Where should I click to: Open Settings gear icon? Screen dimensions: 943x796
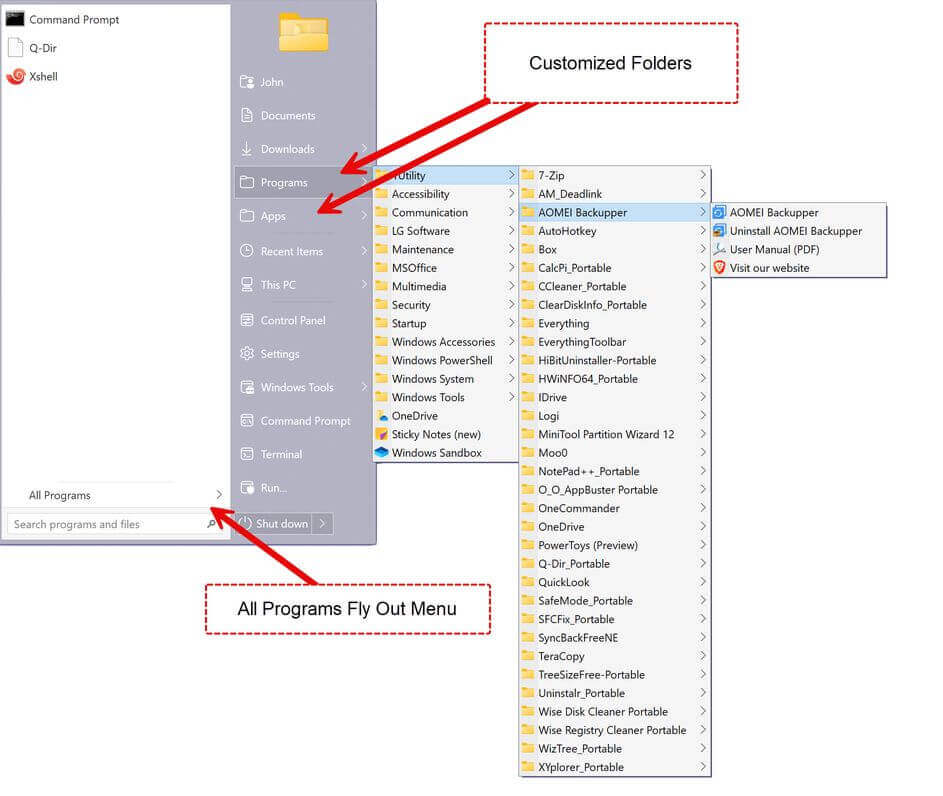[x=247, y=354]
